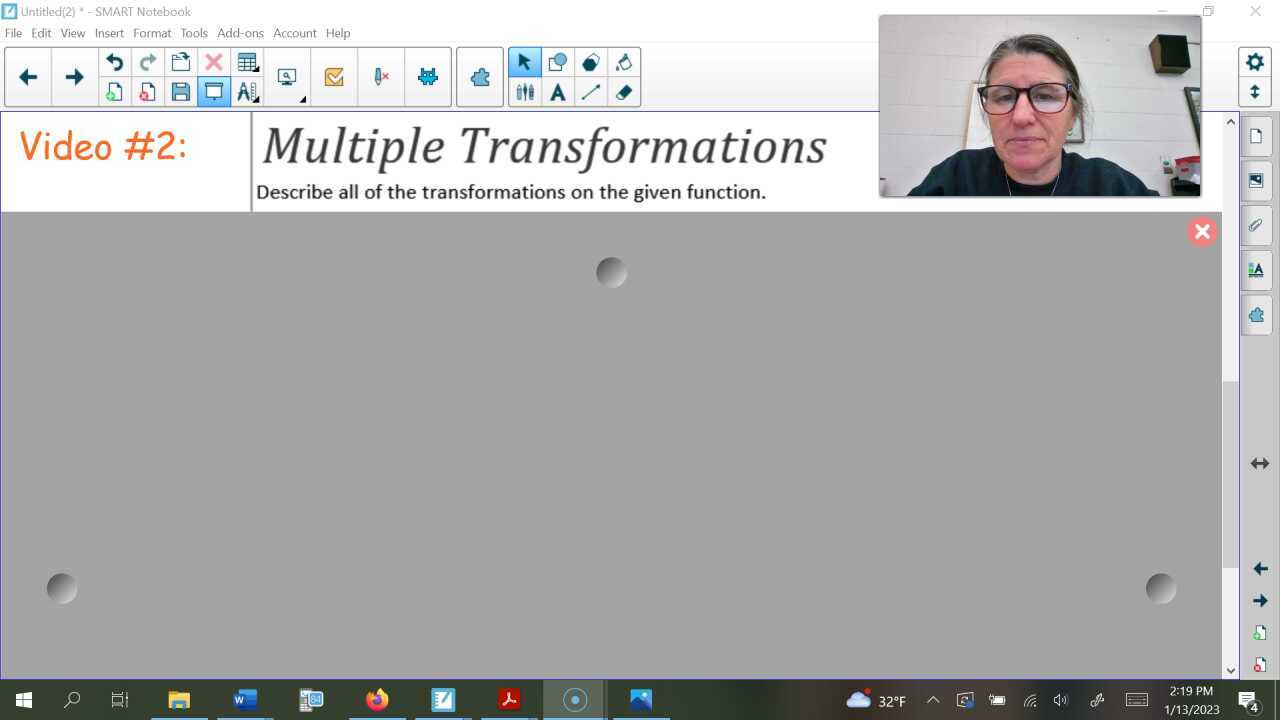The image size is (1280, 720).
Task: Open the Add-ons panel from the sidebar
Action: click(x=1256, y=314)
